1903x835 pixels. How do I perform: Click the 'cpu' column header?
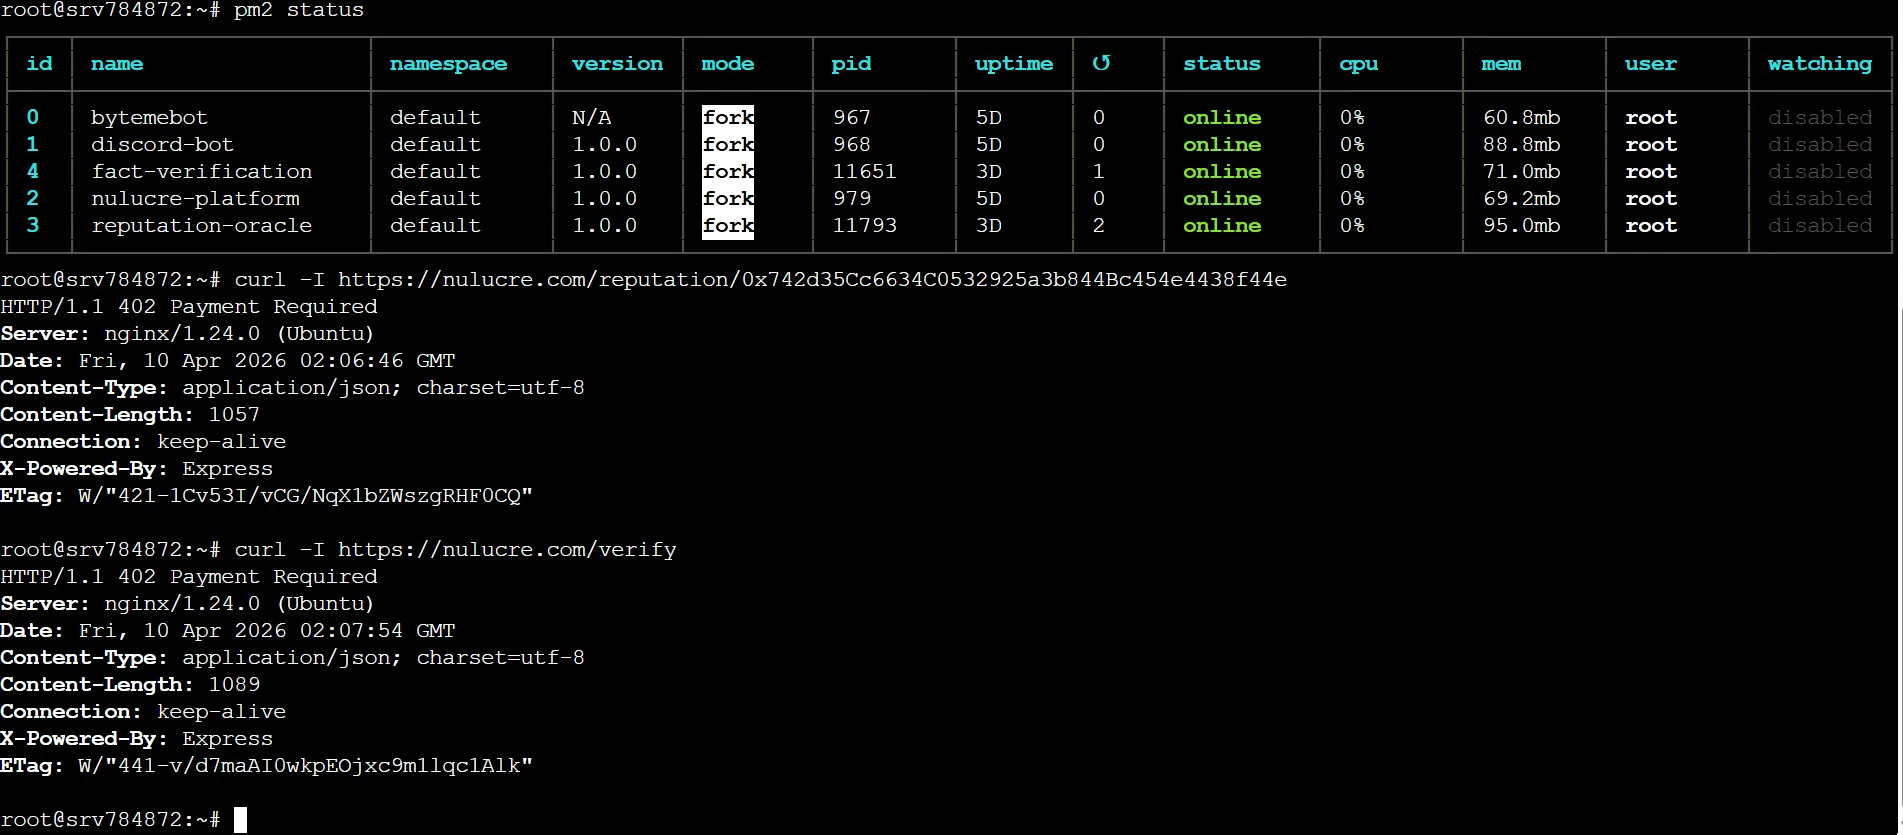click(x=1358, y=64)
